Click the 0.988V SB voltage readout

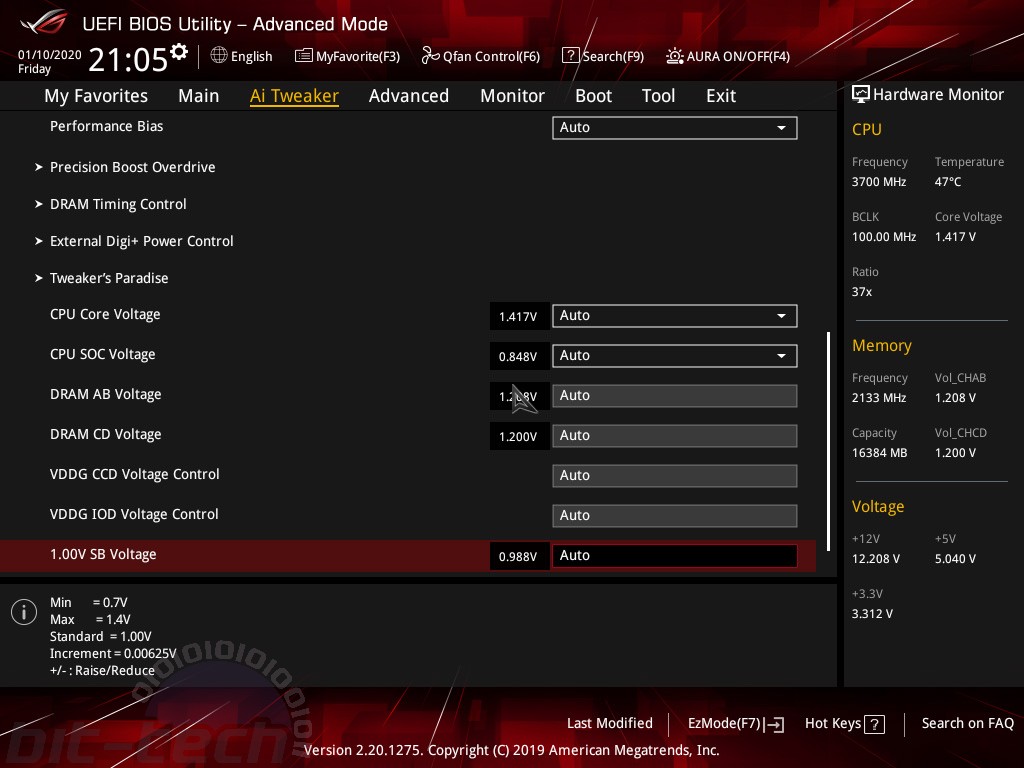(518, 556)
